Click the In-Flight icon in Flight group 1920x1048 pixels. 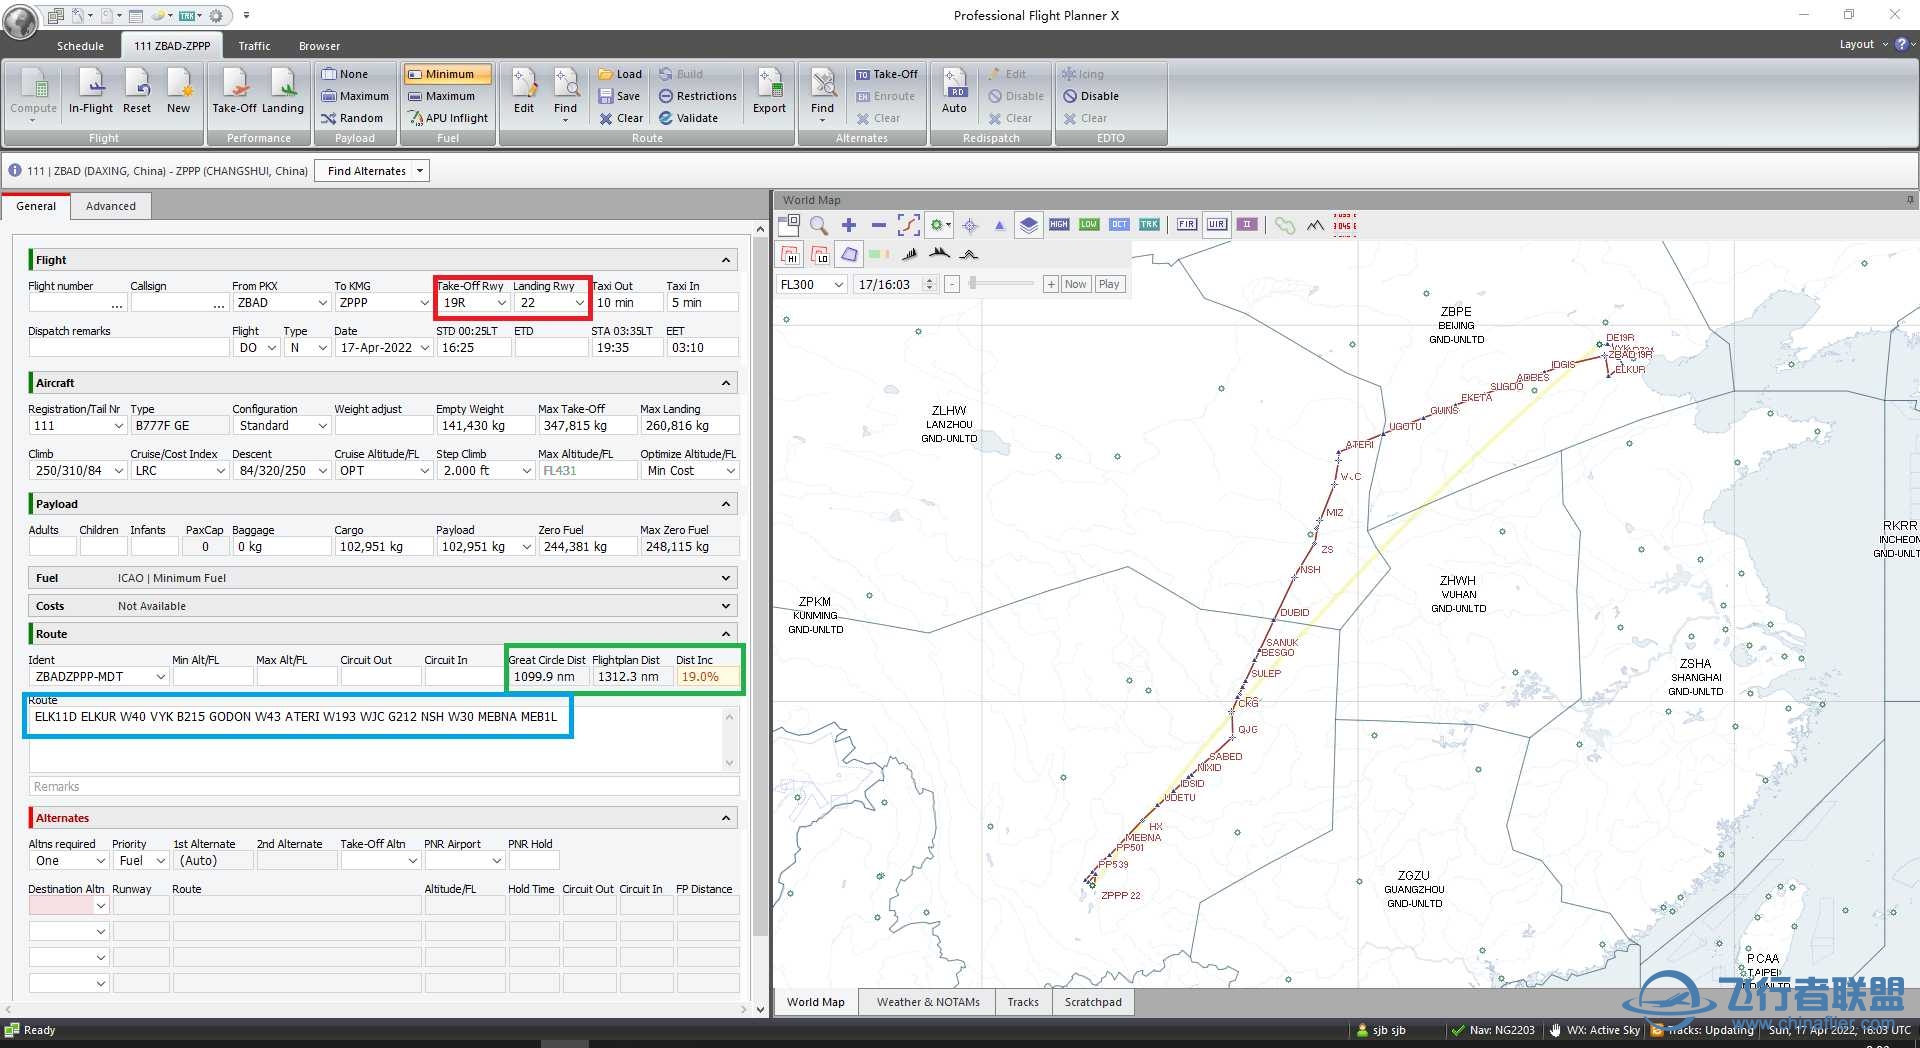[x=90, y=91]
